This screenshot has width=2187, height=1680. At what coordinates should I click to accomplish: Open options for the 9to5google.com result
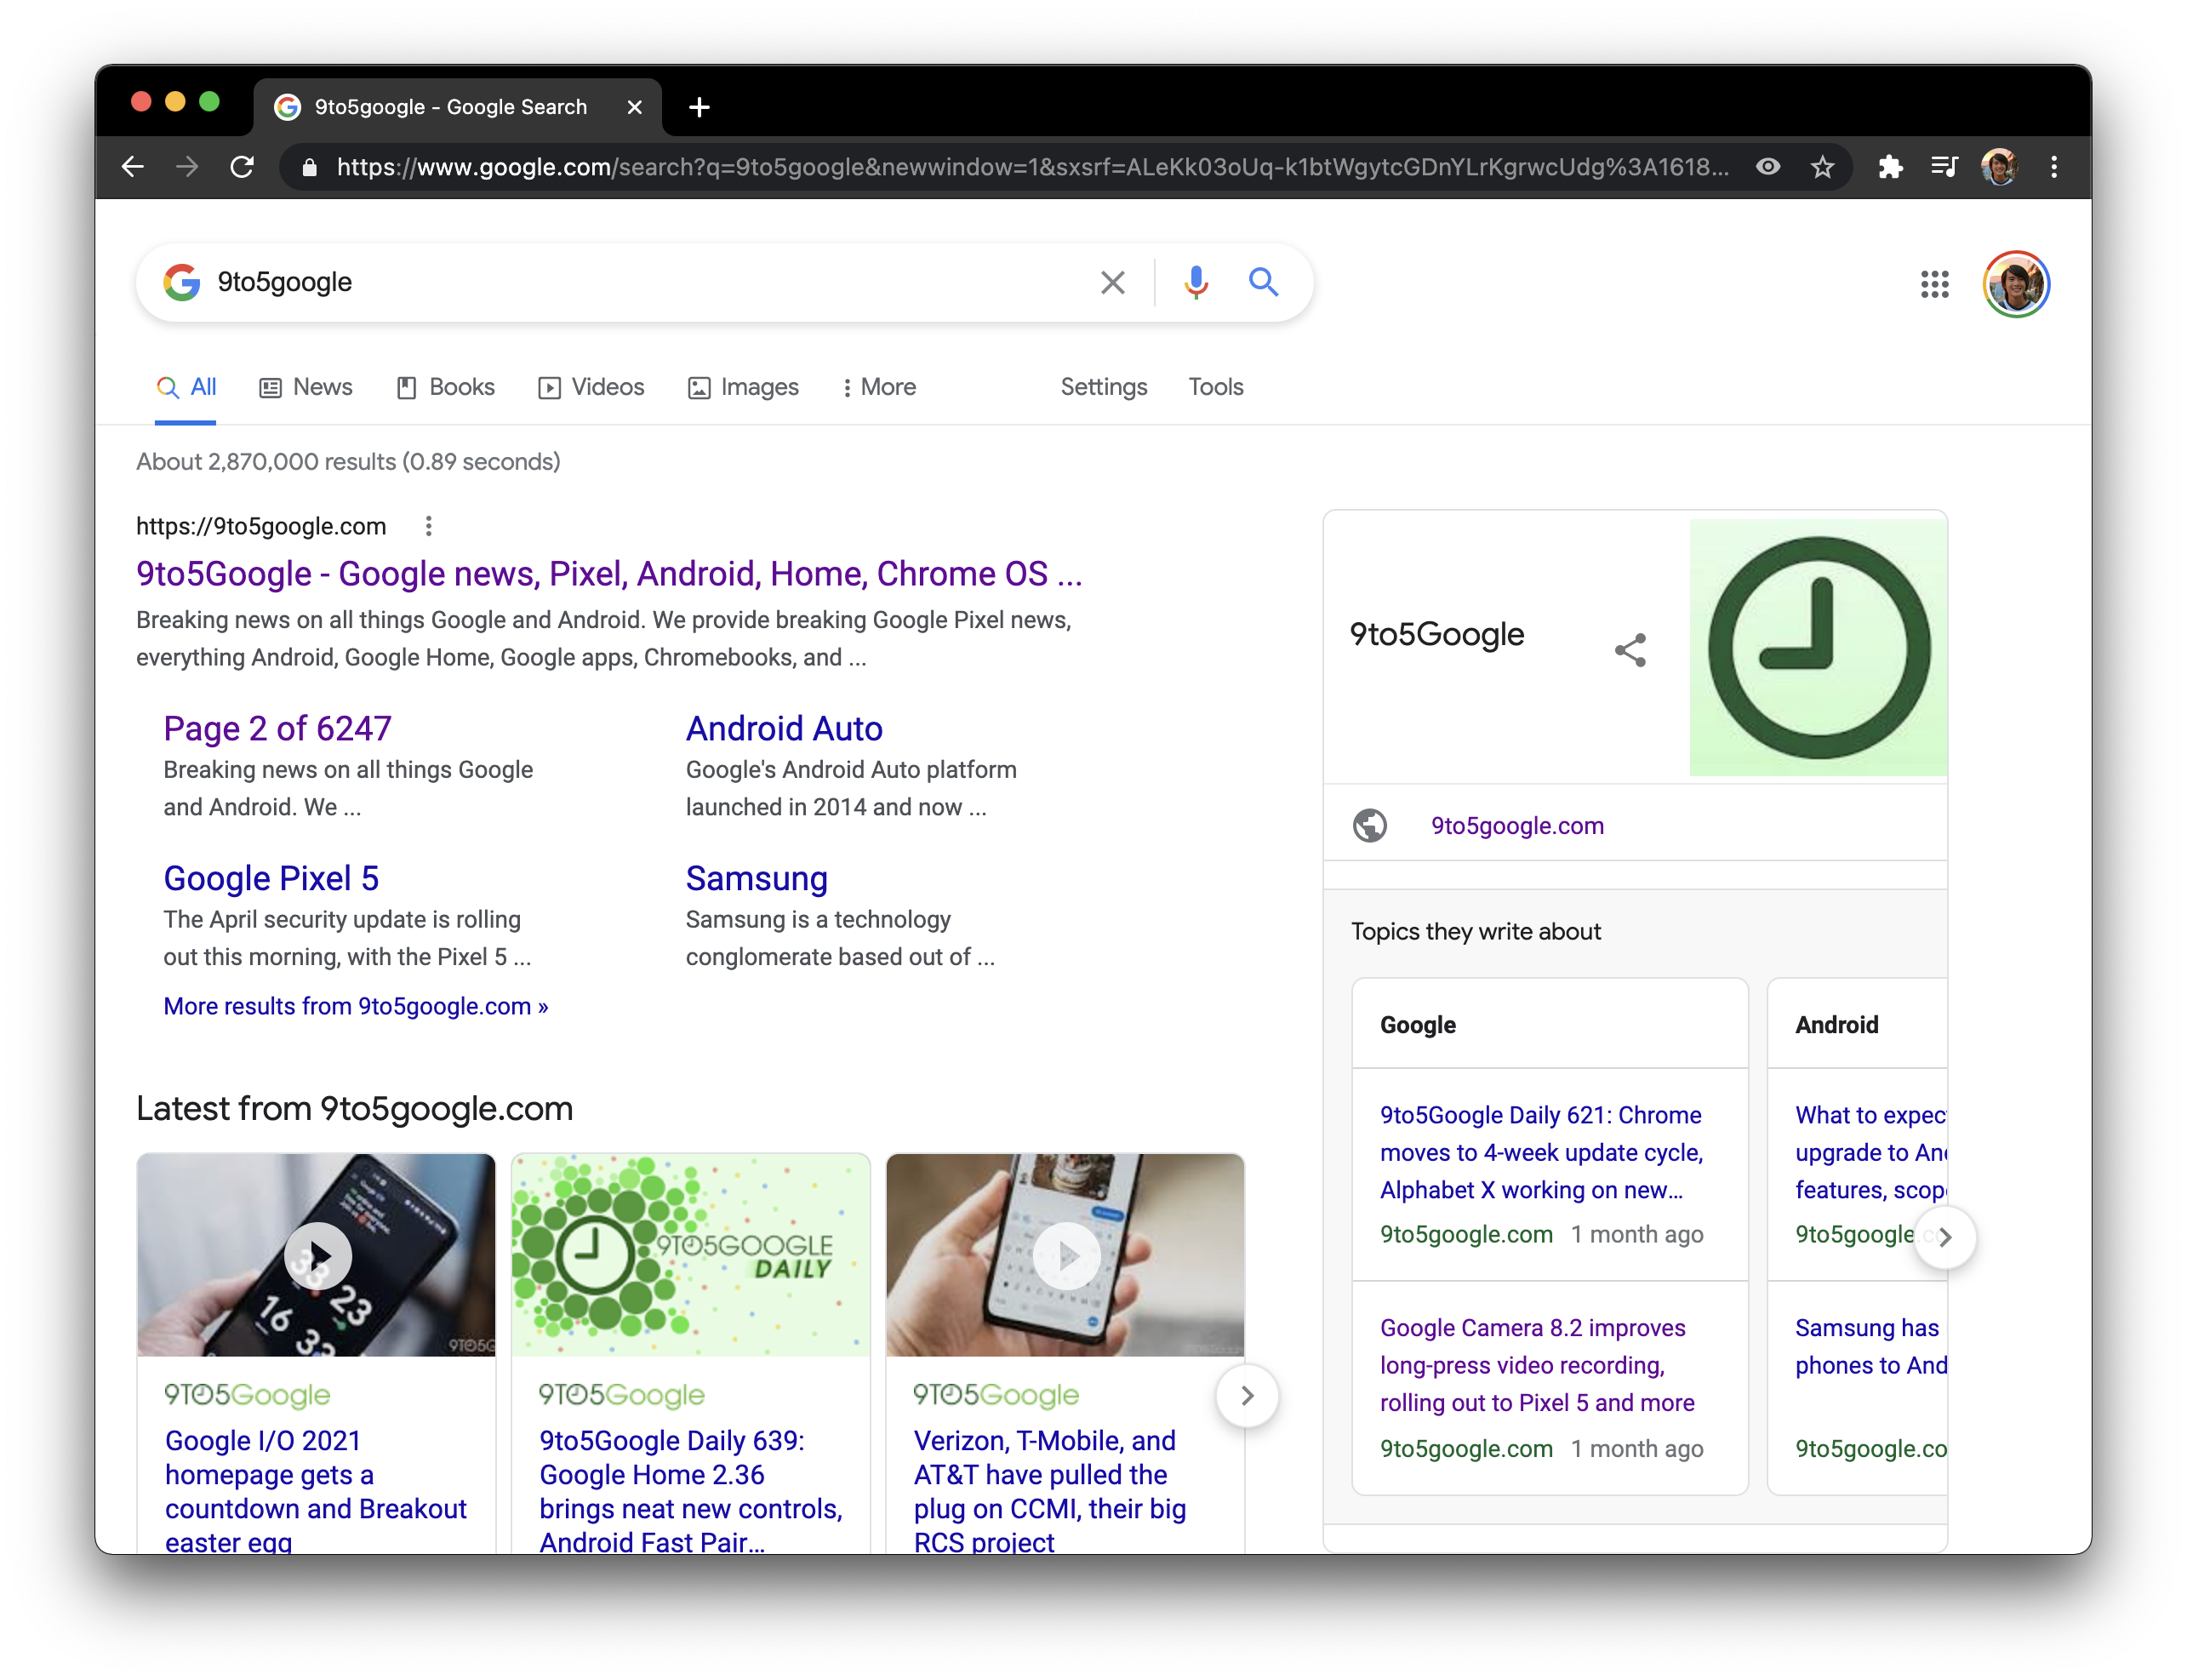click(428, 526)
